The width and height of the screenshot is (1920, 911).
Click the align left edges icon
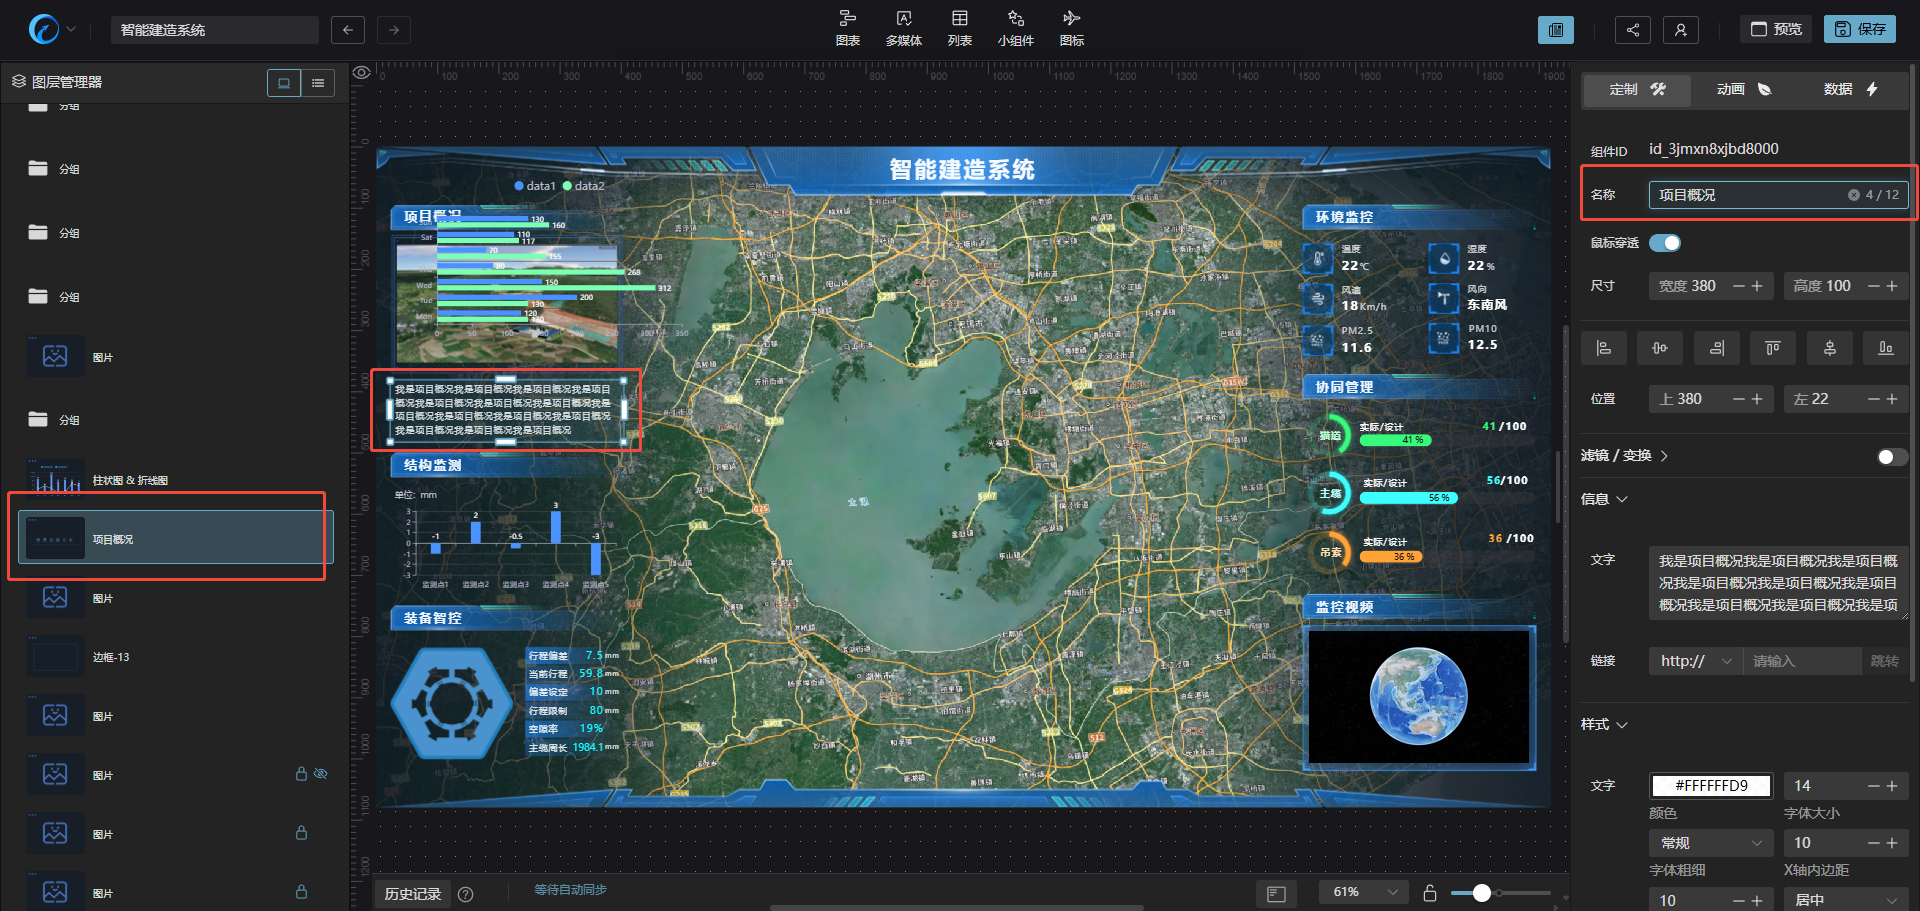(x=1603, y=348)
